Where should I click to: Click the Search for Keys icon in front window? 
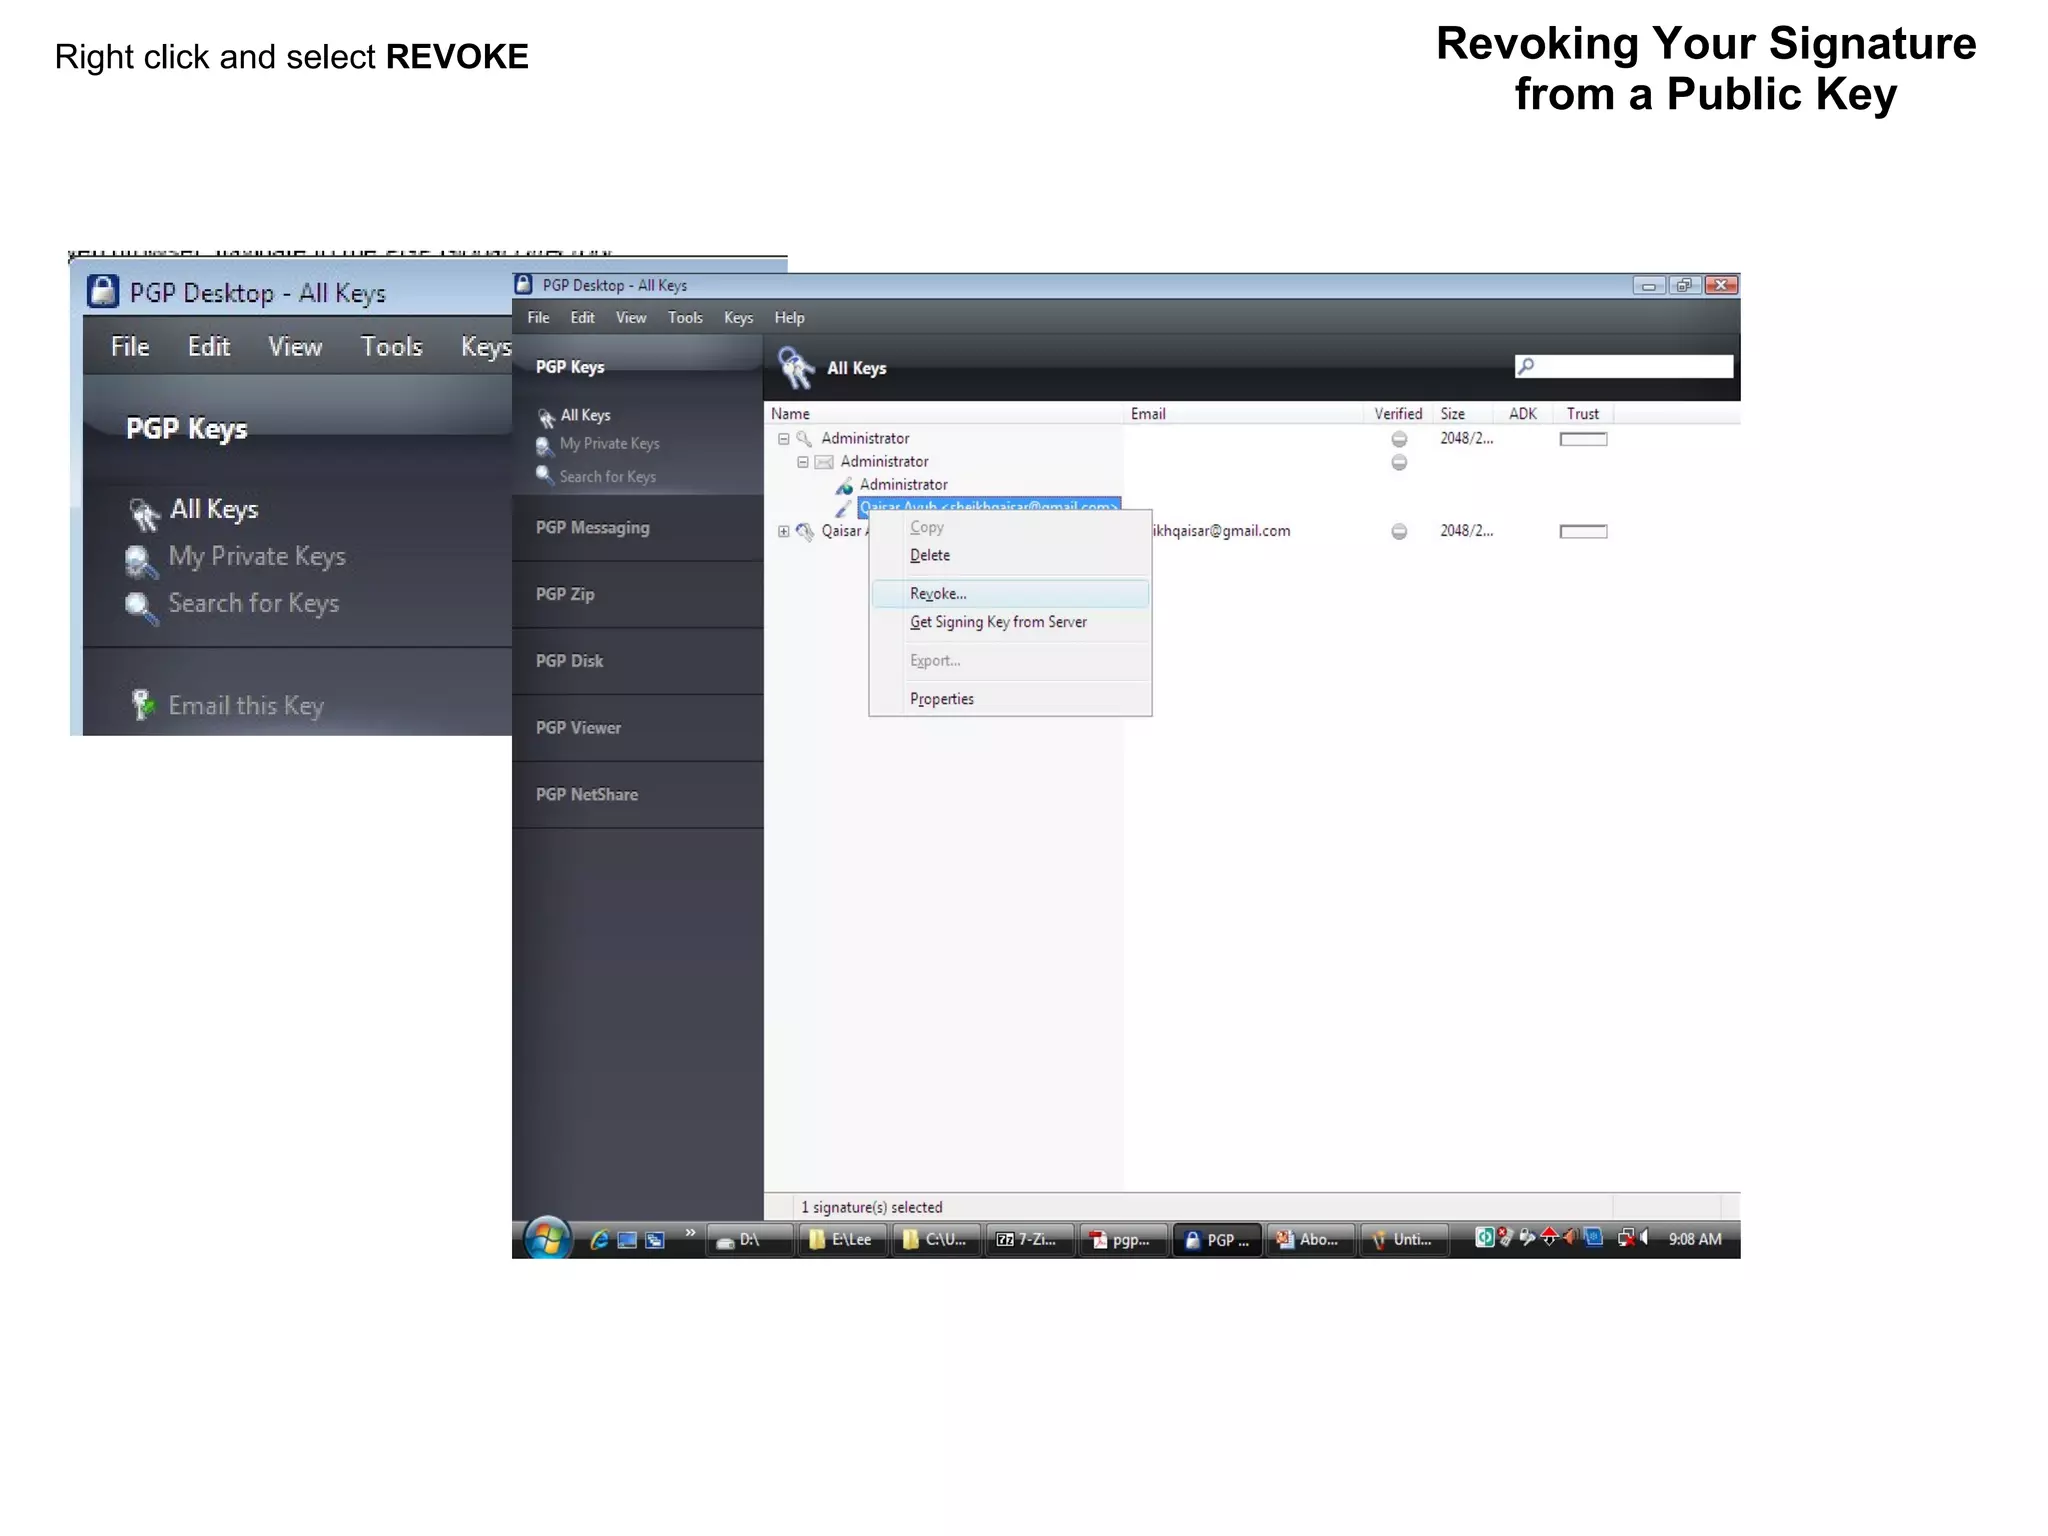[x=544, y=475]
